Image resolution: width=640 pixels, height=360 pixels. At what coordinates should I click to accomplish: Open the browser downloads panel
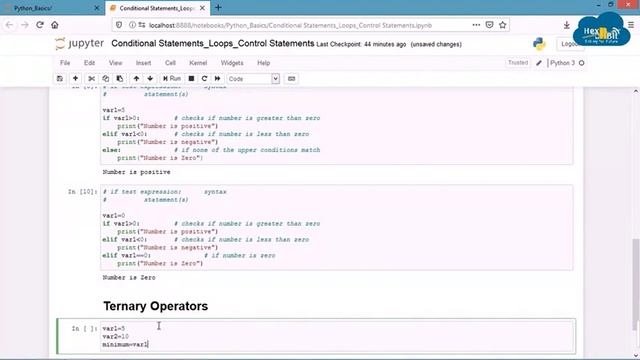tap(567, 25)
